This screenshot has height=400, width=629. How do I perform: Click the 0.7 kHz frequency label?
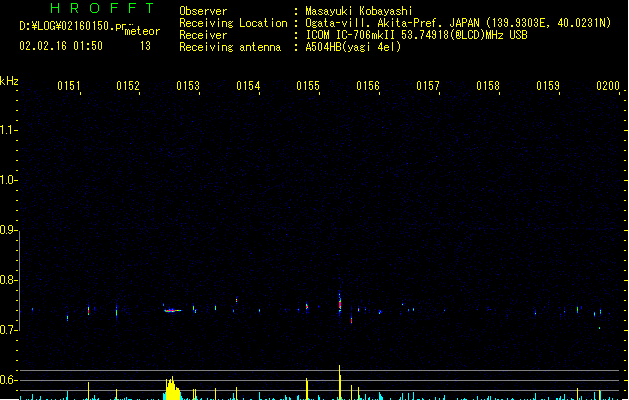coord(8,330)
